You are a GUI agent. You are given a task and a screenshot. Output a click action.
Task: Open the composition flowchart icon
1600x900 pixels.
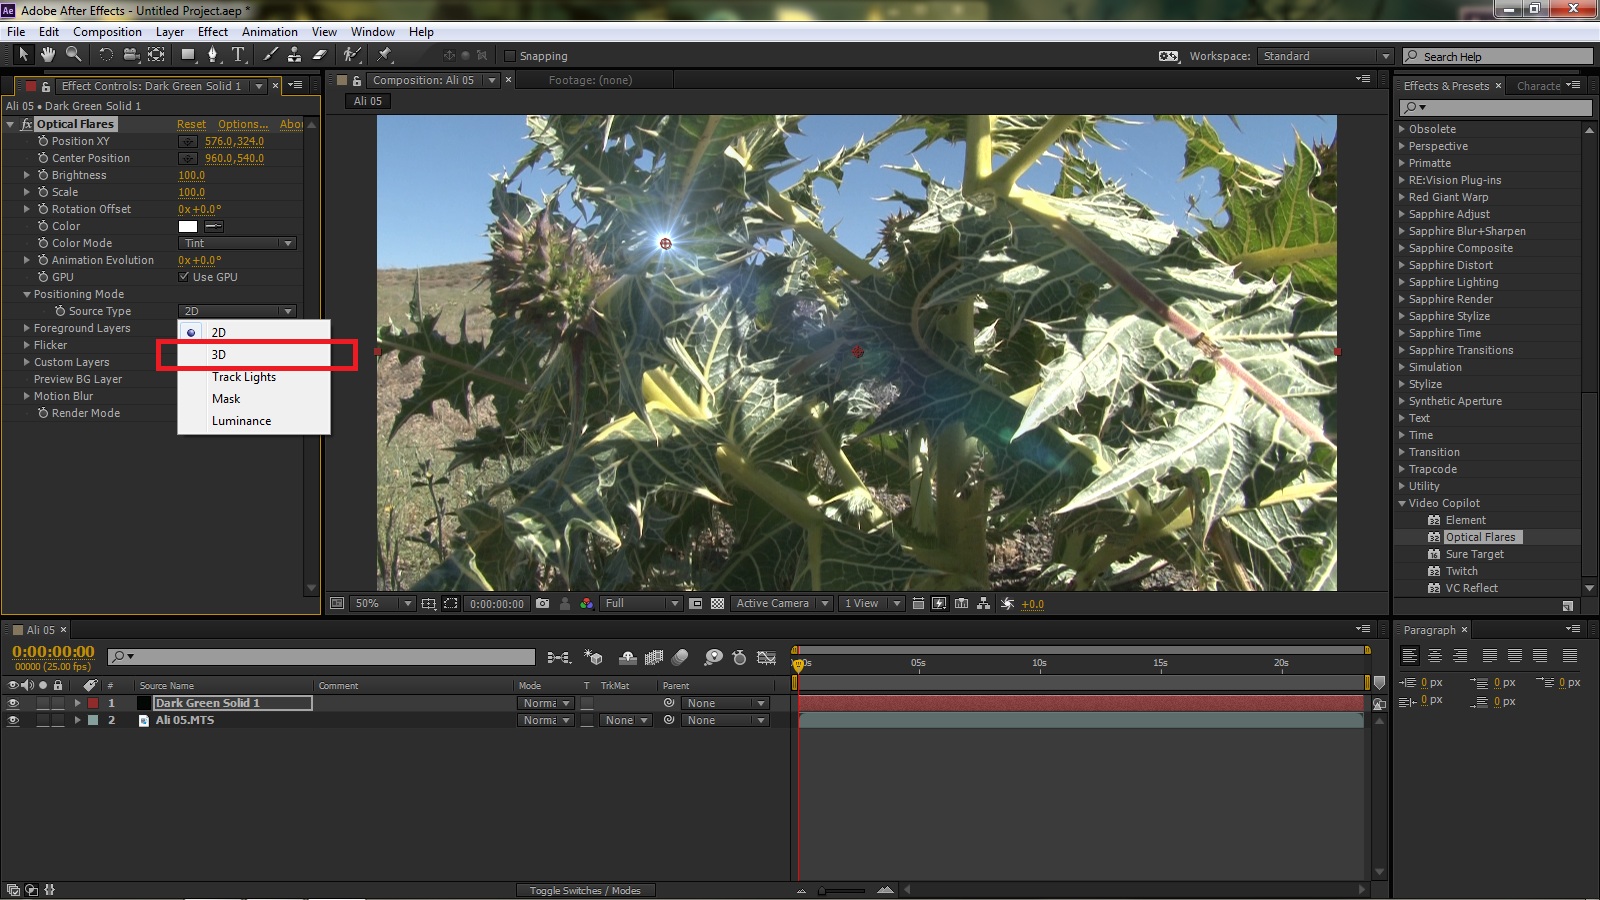[984, 604]
